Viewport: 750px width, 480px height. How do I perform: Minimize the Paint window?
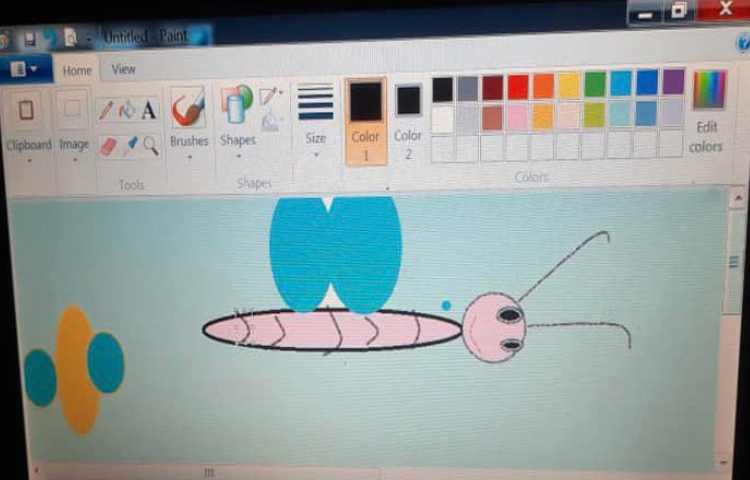point(645,13)
